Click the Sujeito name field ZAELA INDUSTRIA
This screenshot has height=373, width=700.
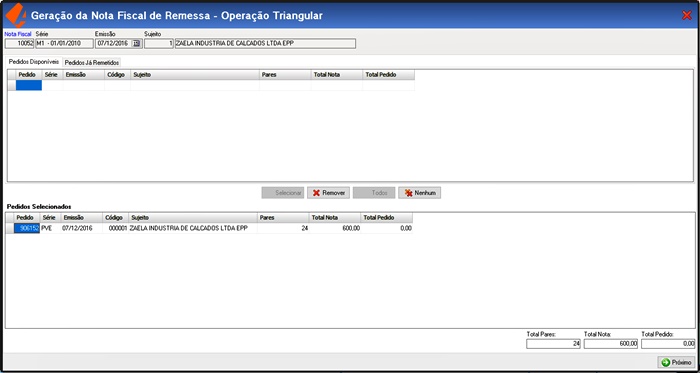tap(265, 43)
